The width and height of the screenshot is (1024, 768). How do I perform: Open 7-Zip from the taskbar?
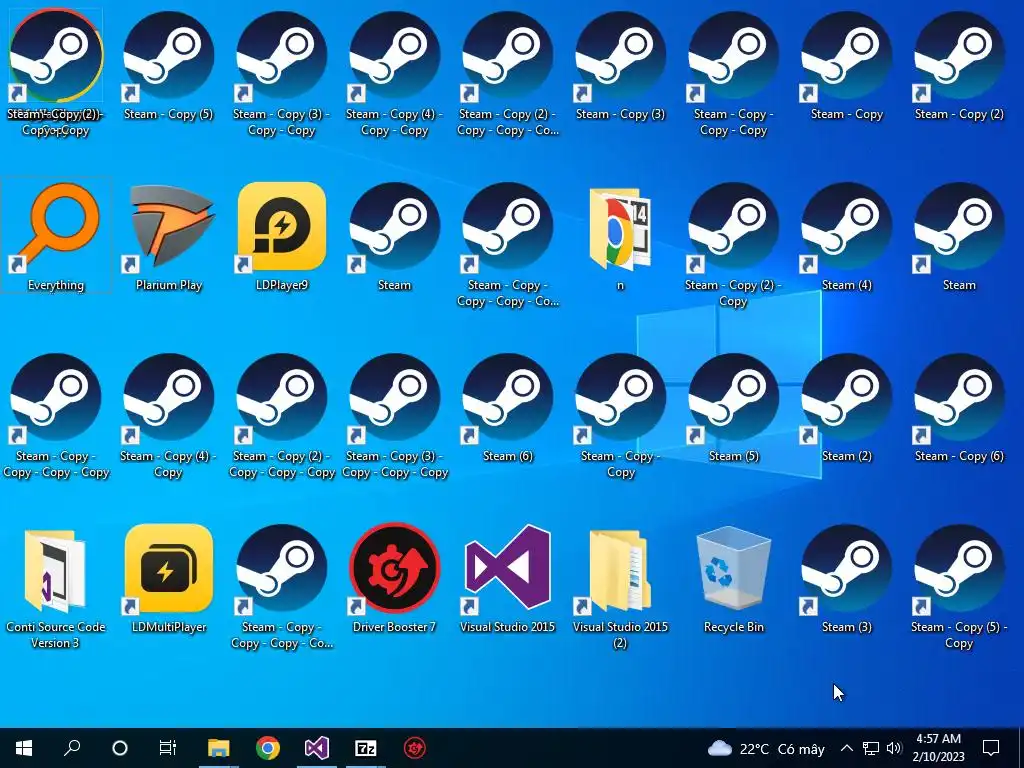click(366, 748)
